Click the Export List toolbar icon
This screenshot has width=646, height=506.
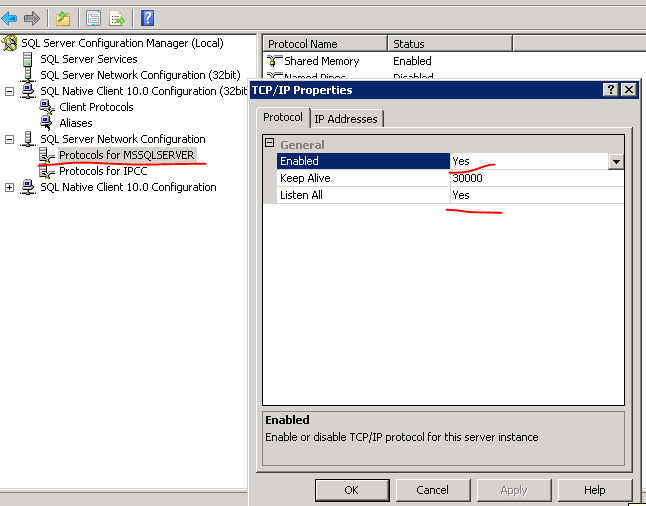(117, 18)
